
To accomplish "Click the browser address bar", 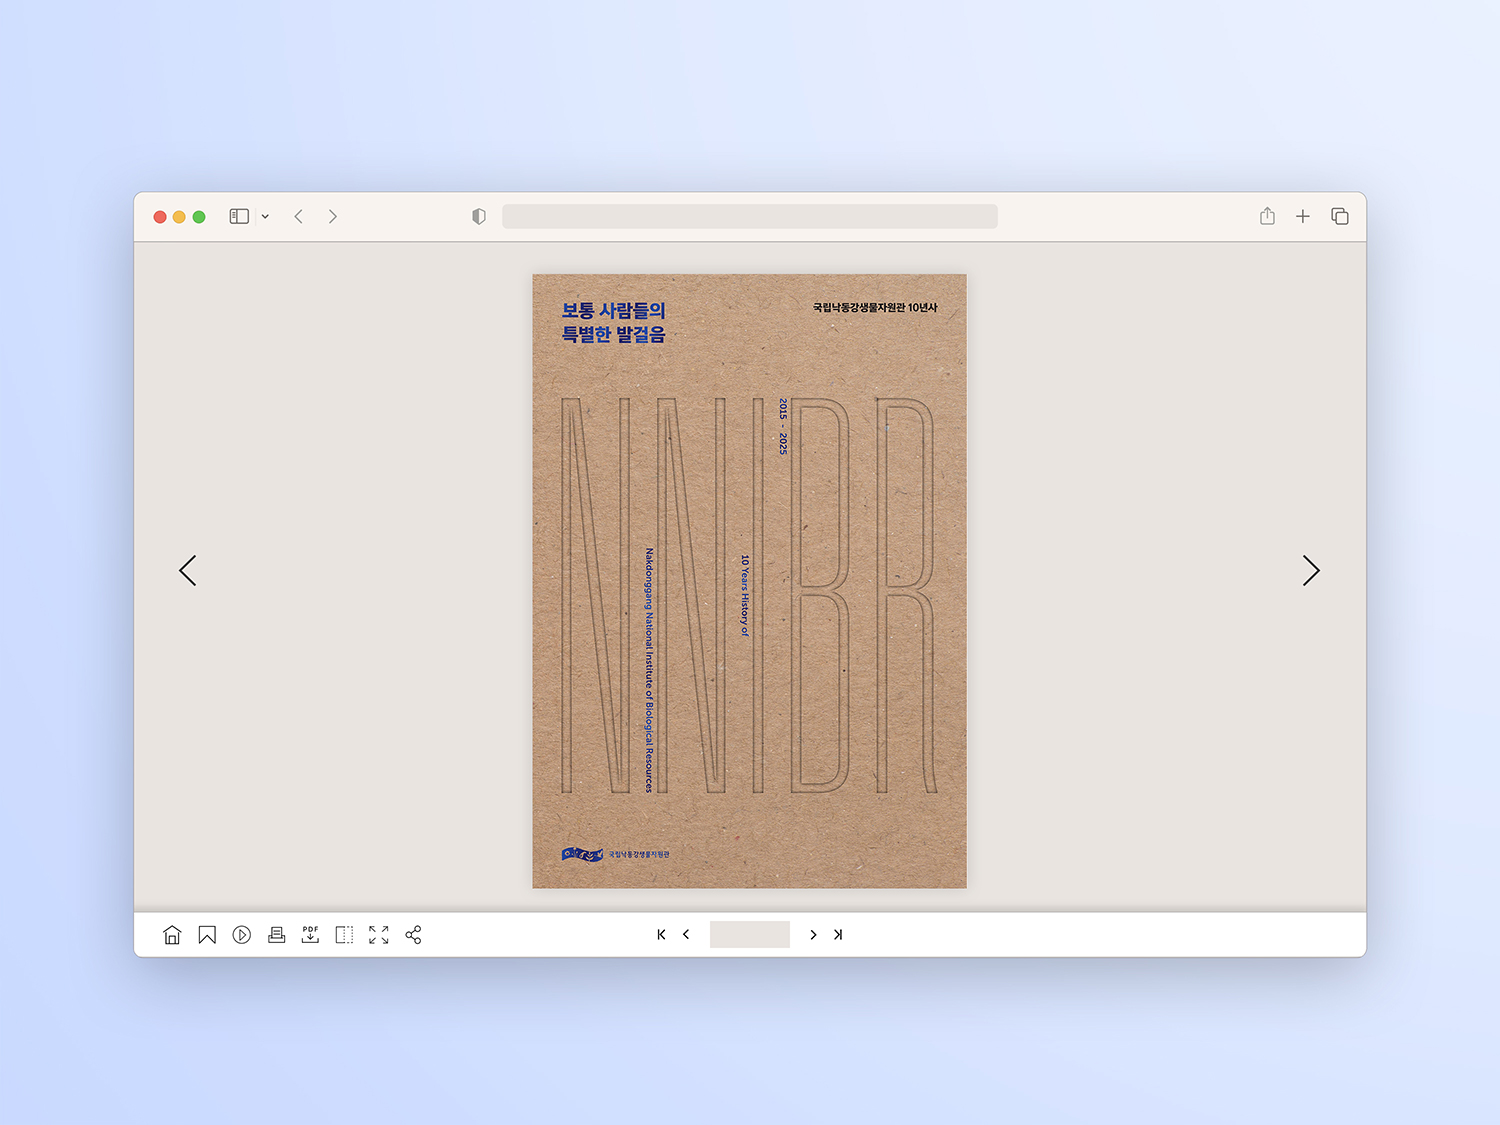I will [750, 216].
